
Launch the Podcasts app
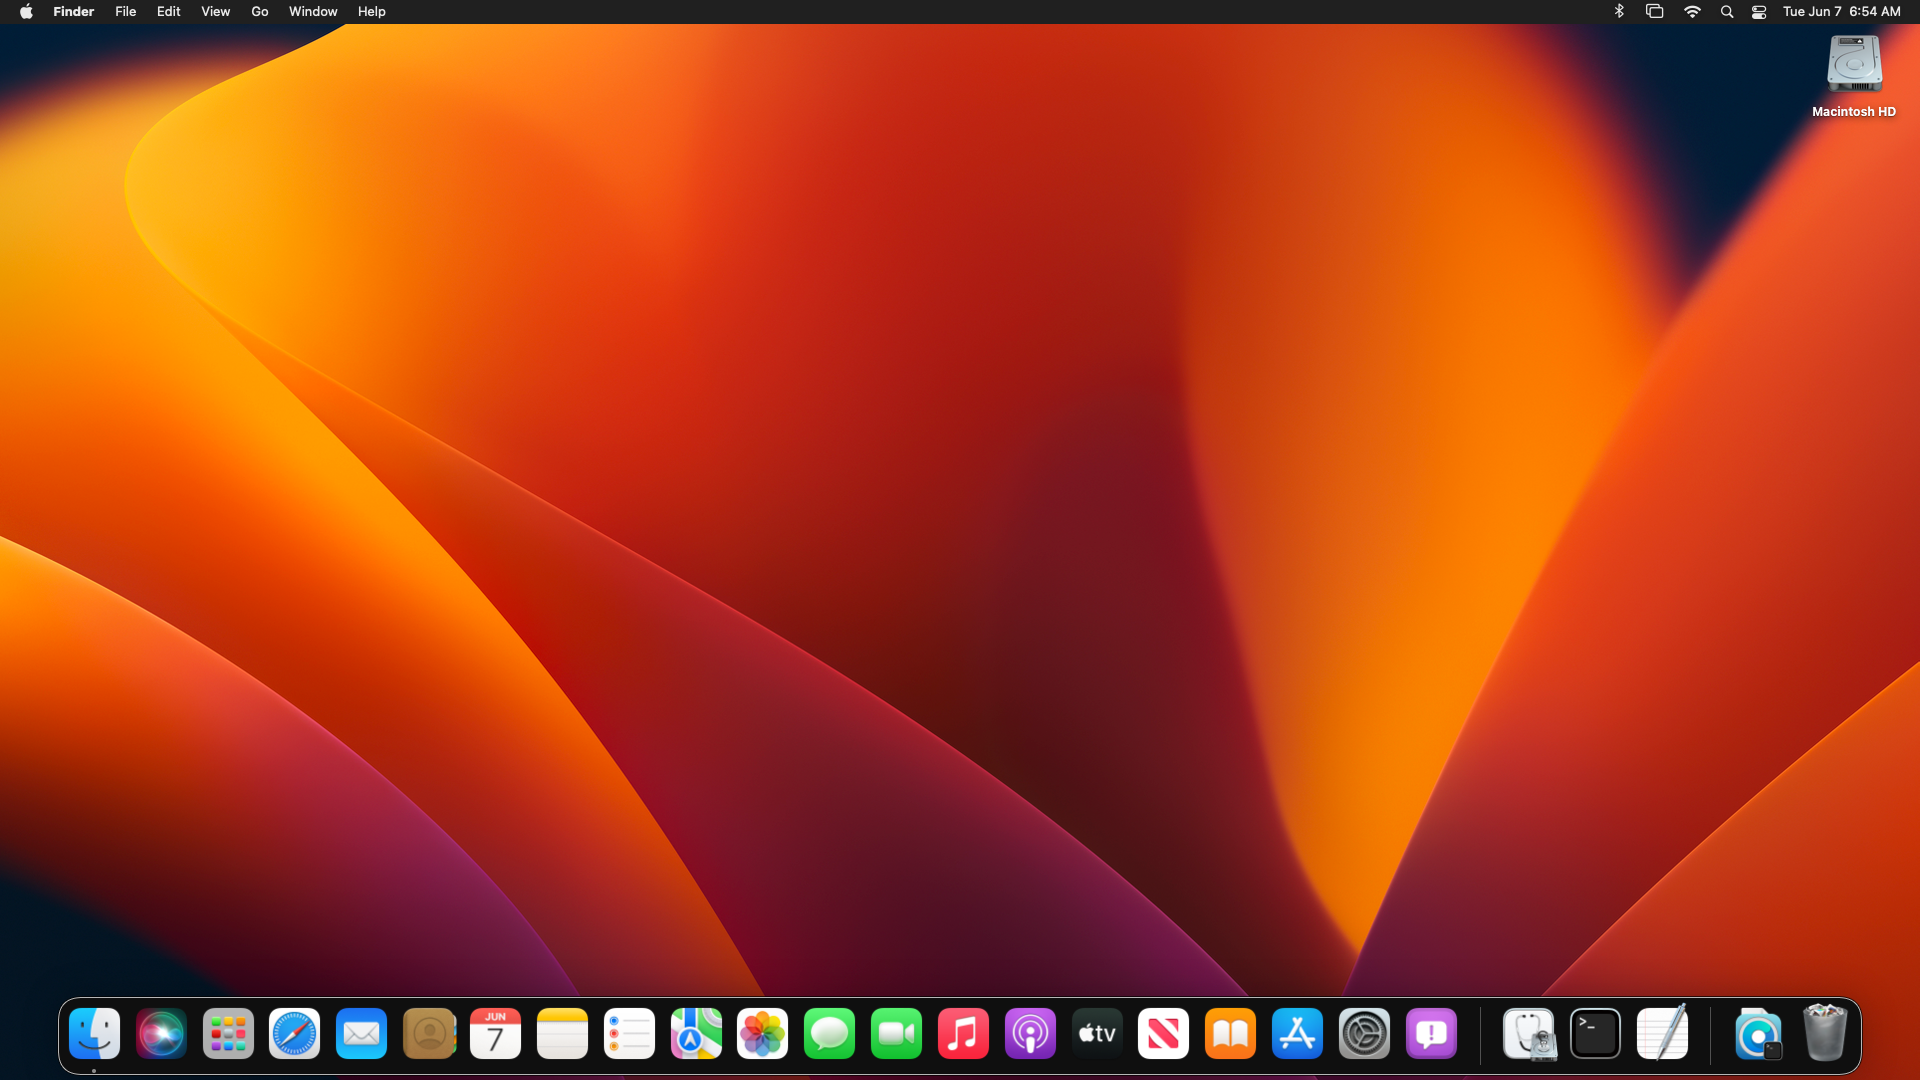click(x=1030, y=1034)
